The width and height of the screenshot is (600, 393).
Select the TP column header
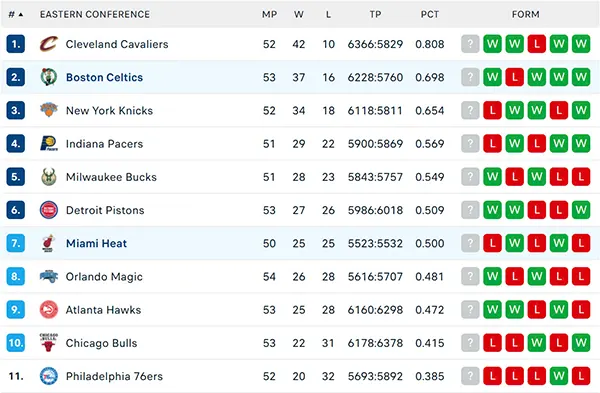(375, 15)
